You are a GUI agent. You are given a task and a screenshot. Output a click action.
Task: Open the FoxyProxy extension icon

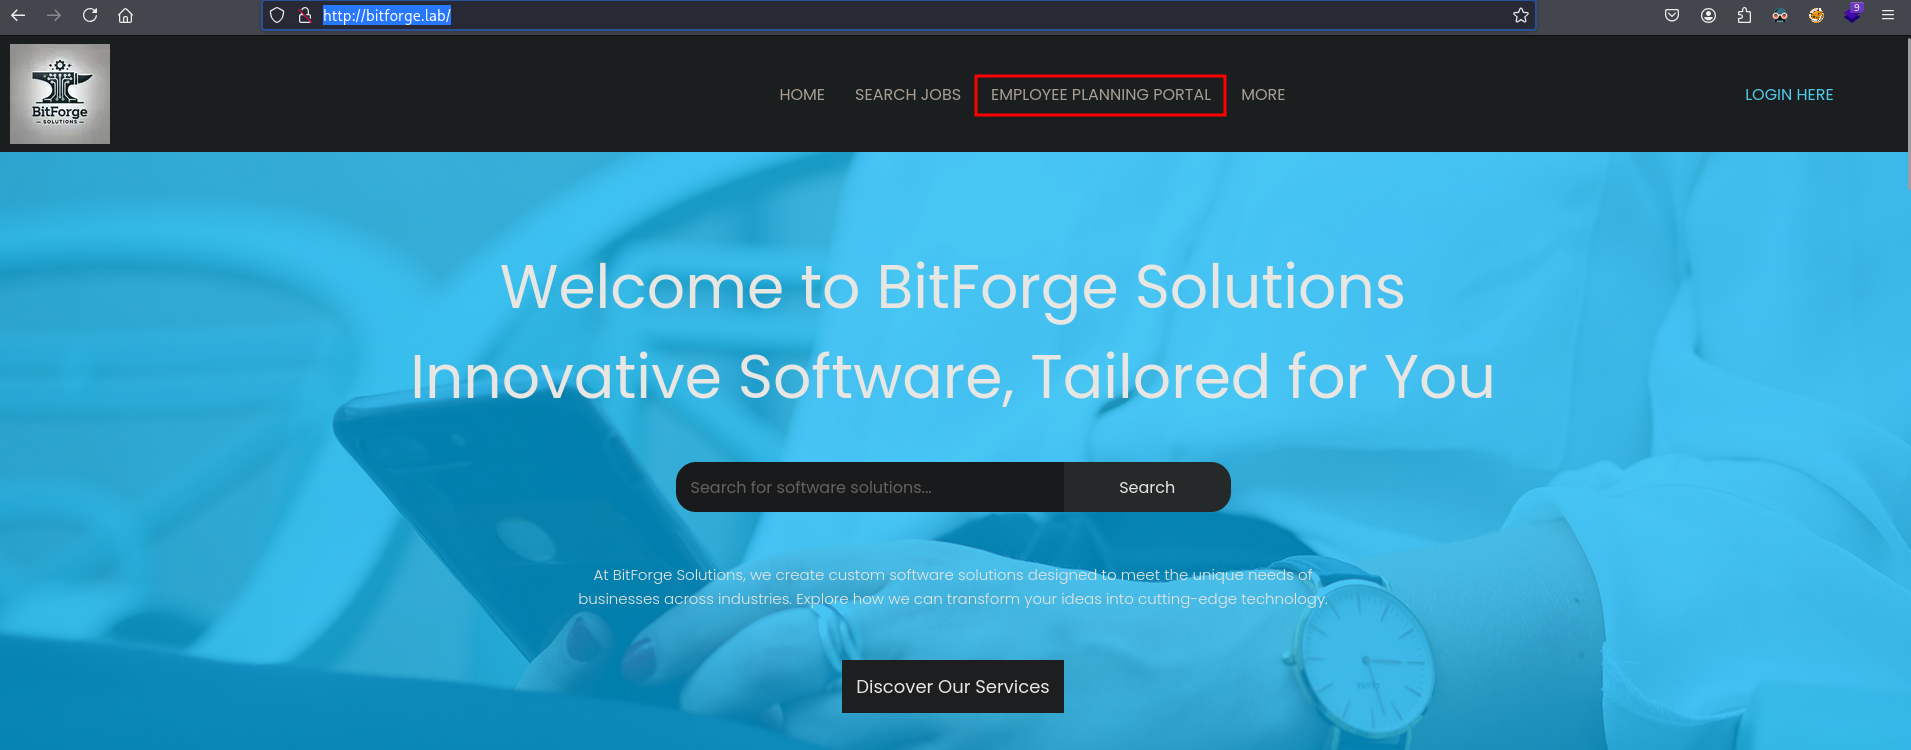pos(1816,15)
